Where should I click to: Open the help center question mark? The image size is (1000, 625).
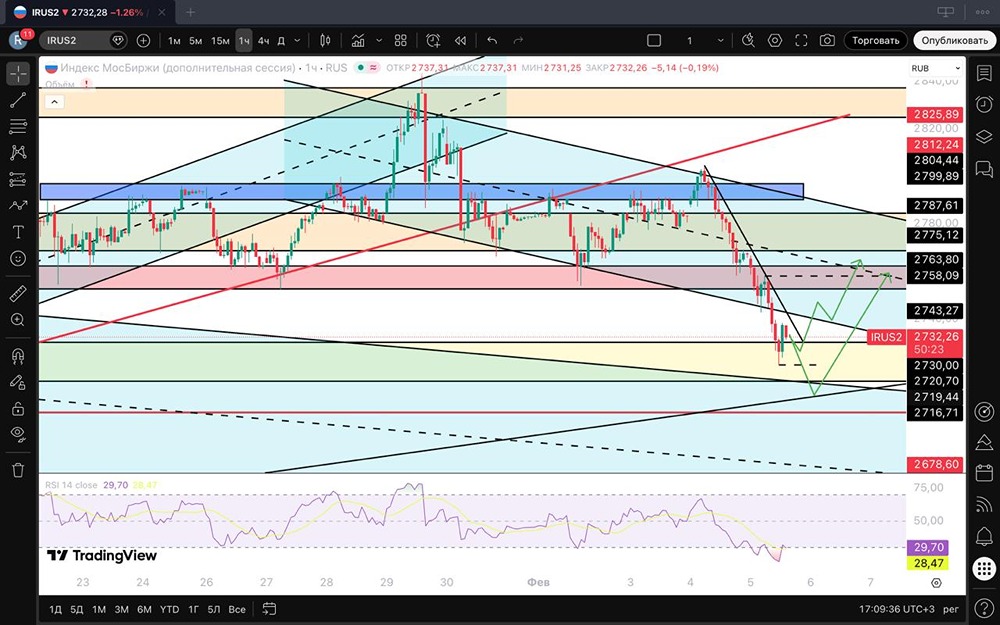tap(984, 608)
